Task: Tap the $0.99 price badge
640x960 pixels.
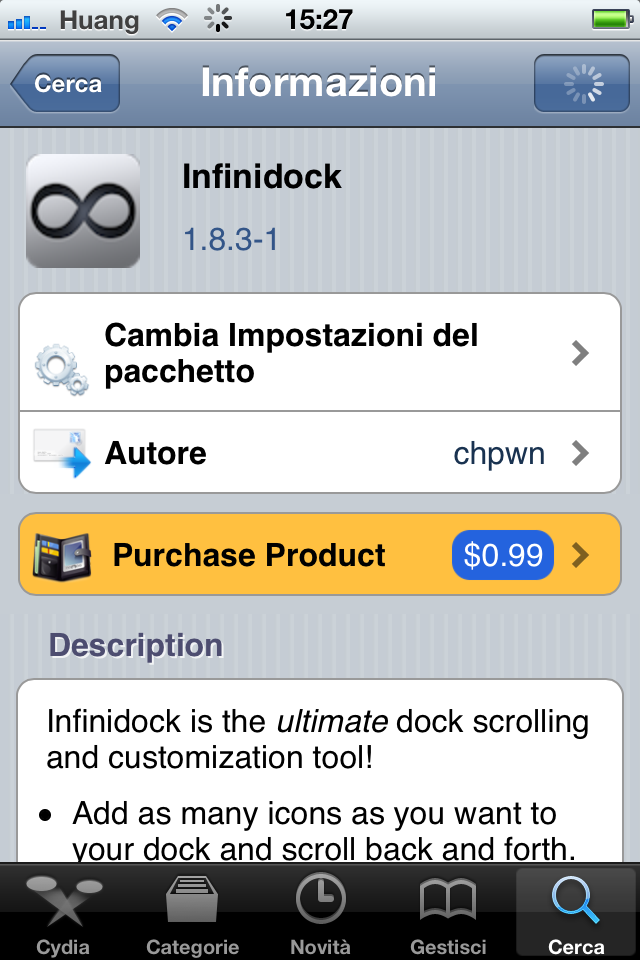Action: point(503,554)
